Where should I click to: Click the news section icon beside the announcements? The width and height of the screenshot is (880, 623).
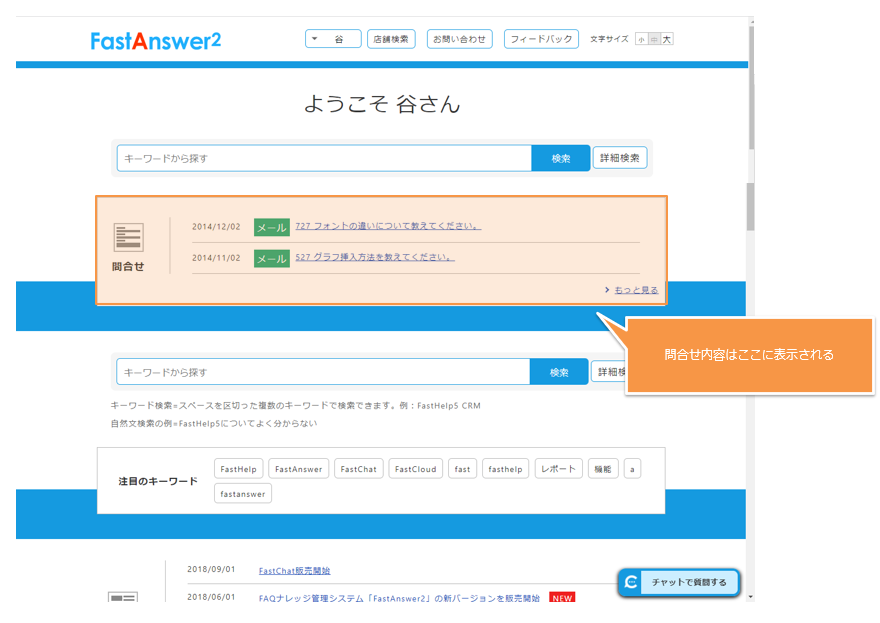pos(123,599)
